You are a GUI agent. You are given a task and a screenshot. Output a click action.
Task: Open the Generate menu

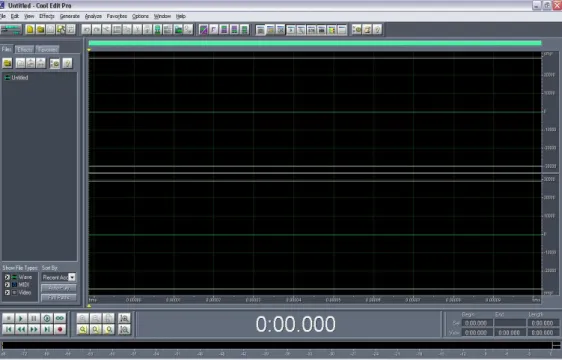[70, 16]
